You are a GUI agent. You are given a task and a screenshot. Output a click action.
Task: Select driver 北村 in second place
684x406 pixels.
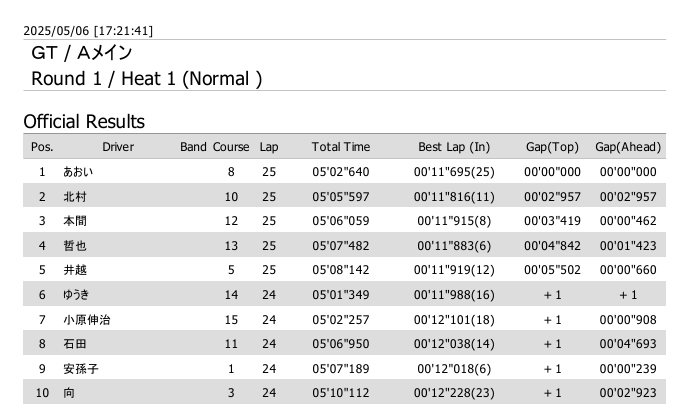tap(74, 196)
